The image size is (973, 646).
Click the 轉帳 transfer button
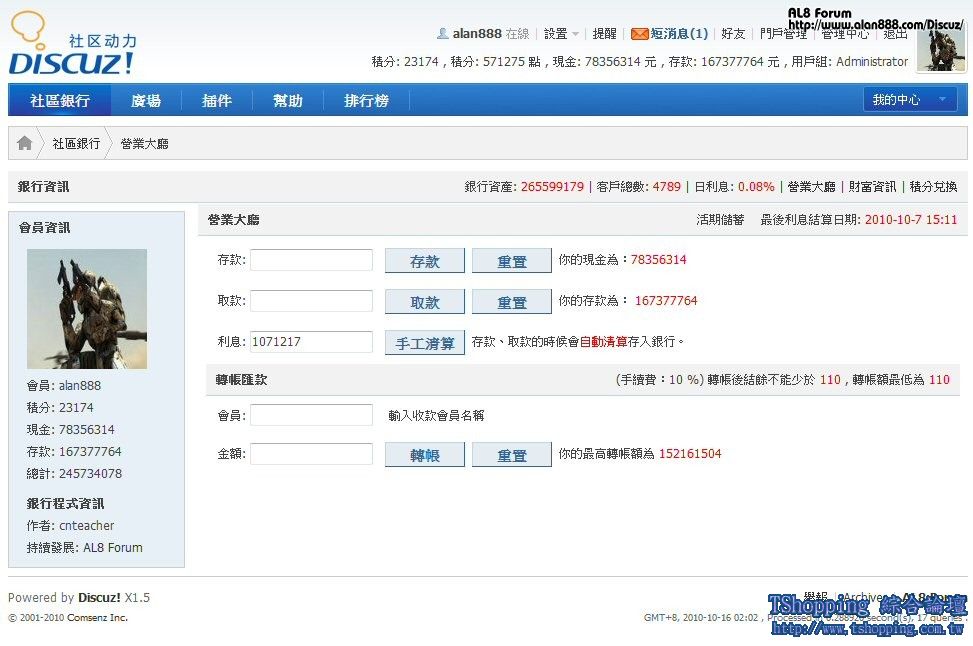[x=425, y=455]
